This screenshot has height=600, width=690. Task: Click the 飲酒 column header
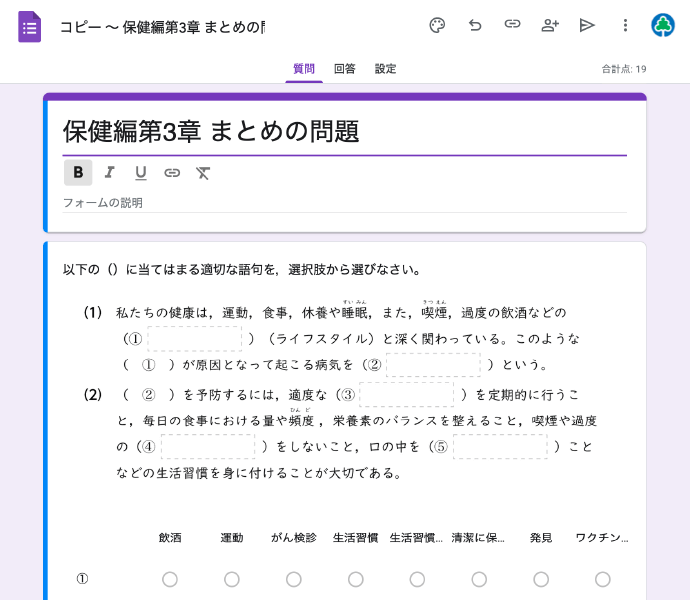[170, 537]
